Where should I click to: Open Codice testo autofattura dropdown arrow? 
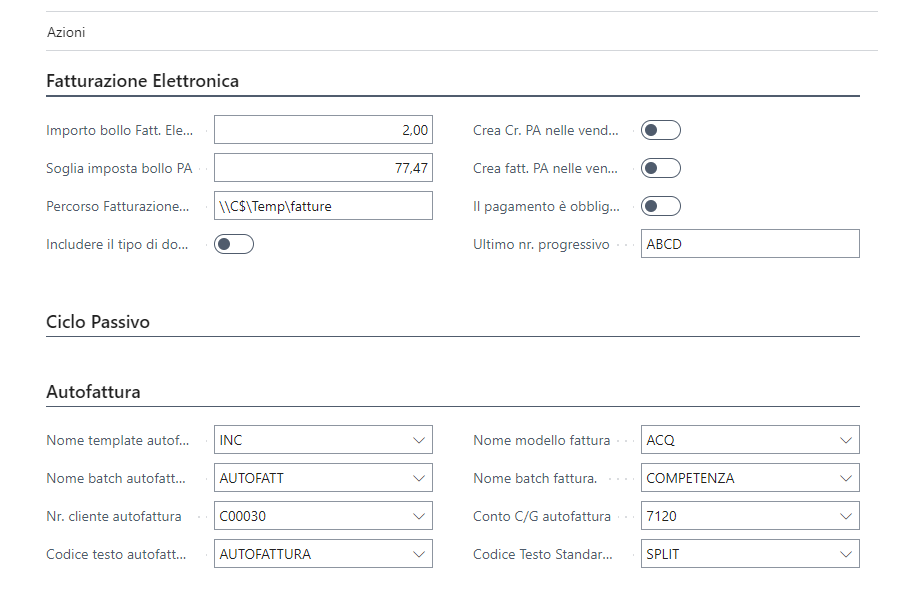pyautogui.click(x=419, y=554)
